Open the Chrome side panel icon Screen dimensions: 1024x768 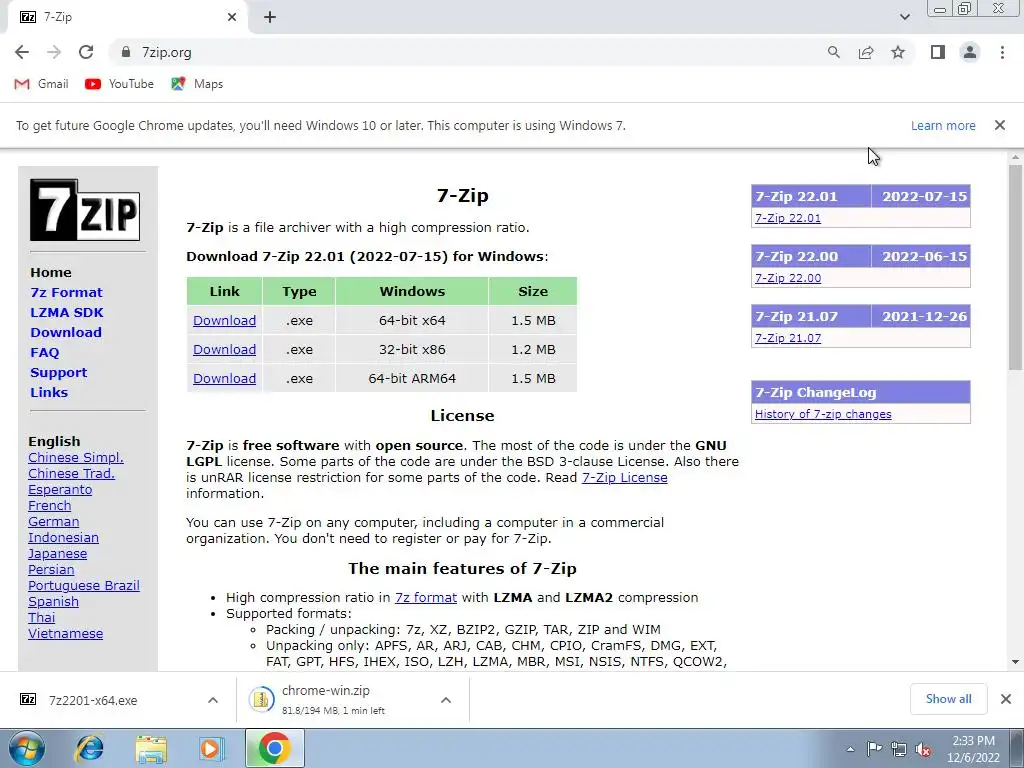[938, 52]
